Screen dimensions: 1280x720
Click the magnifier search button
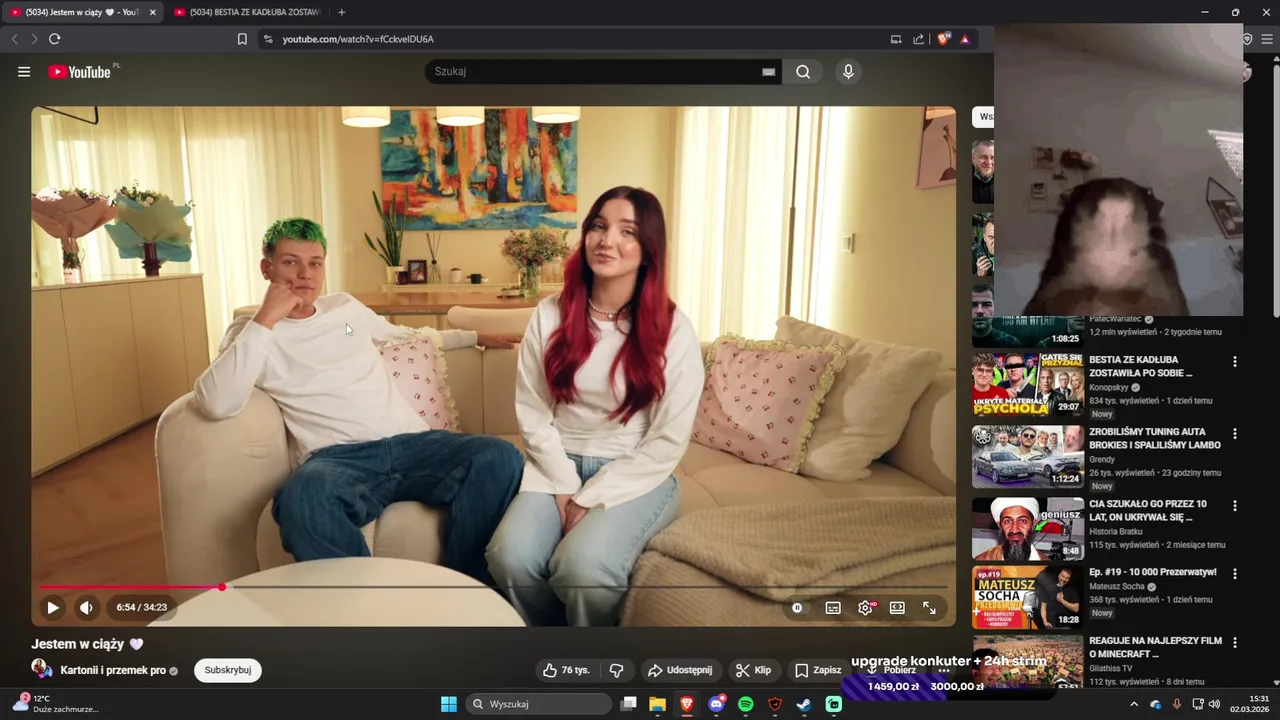[x=803, y=72]
